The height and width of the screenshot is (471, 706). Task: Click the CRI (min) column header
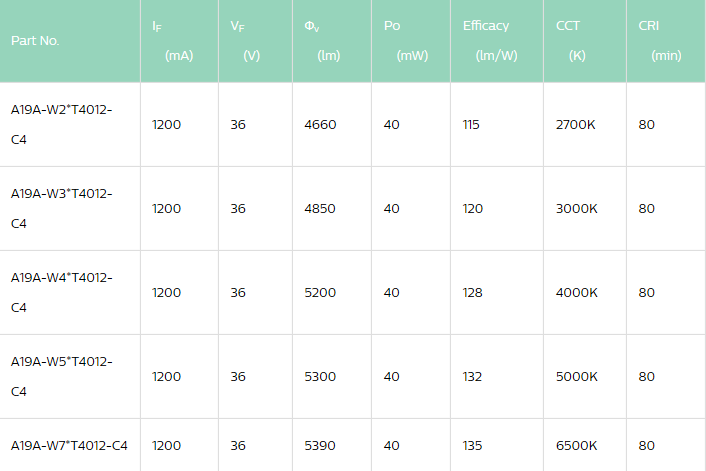point(660,40)
